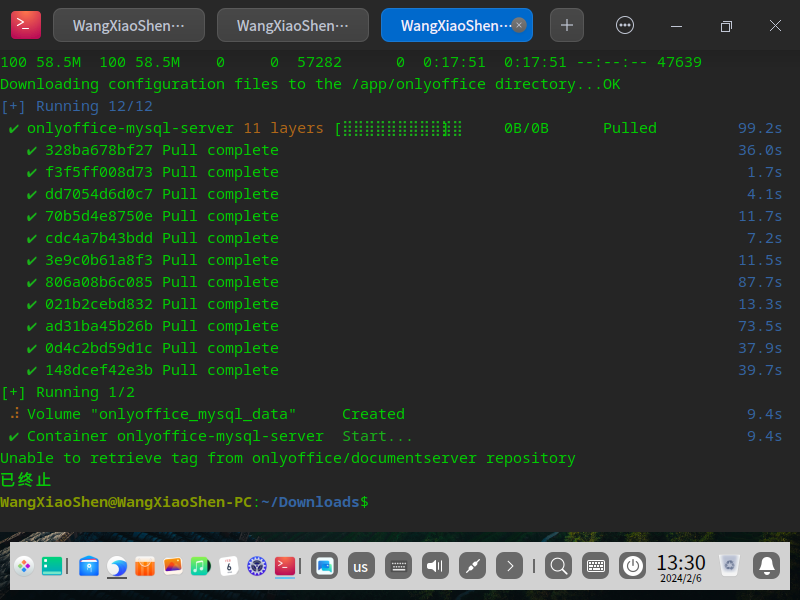This screenshot has width=800, height=600.
Task: Click the red terminal icon in the dock
Action: tap(285, 566)
